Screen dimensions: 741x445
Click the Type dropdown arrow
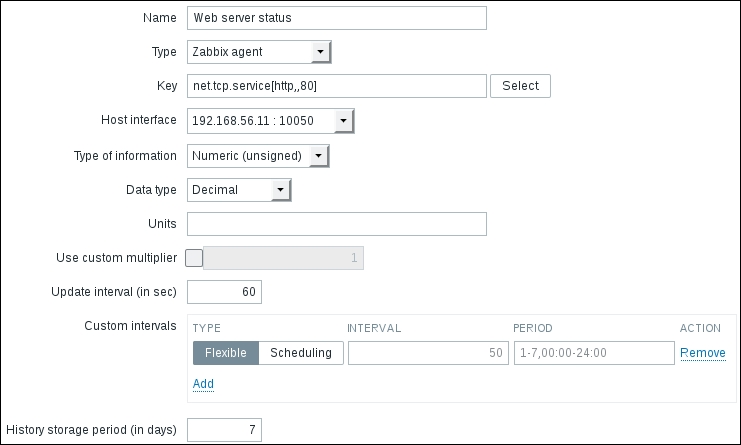tap(320, 52)
